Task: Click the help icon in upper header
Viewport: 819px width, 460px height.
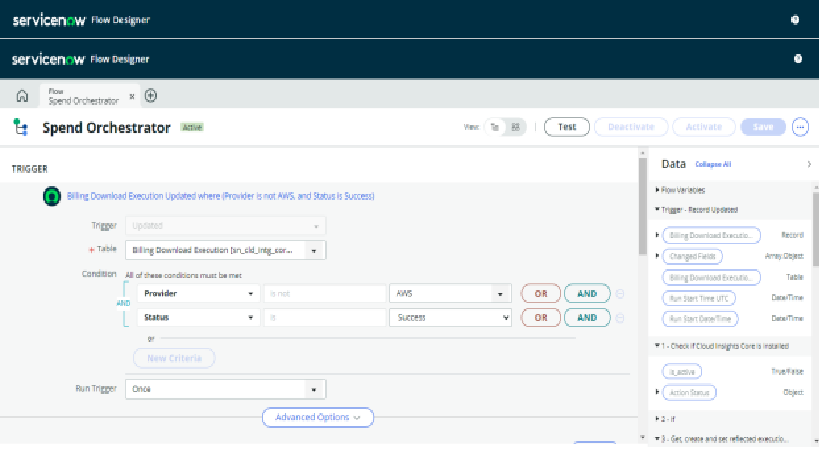Action: [795, 20]
